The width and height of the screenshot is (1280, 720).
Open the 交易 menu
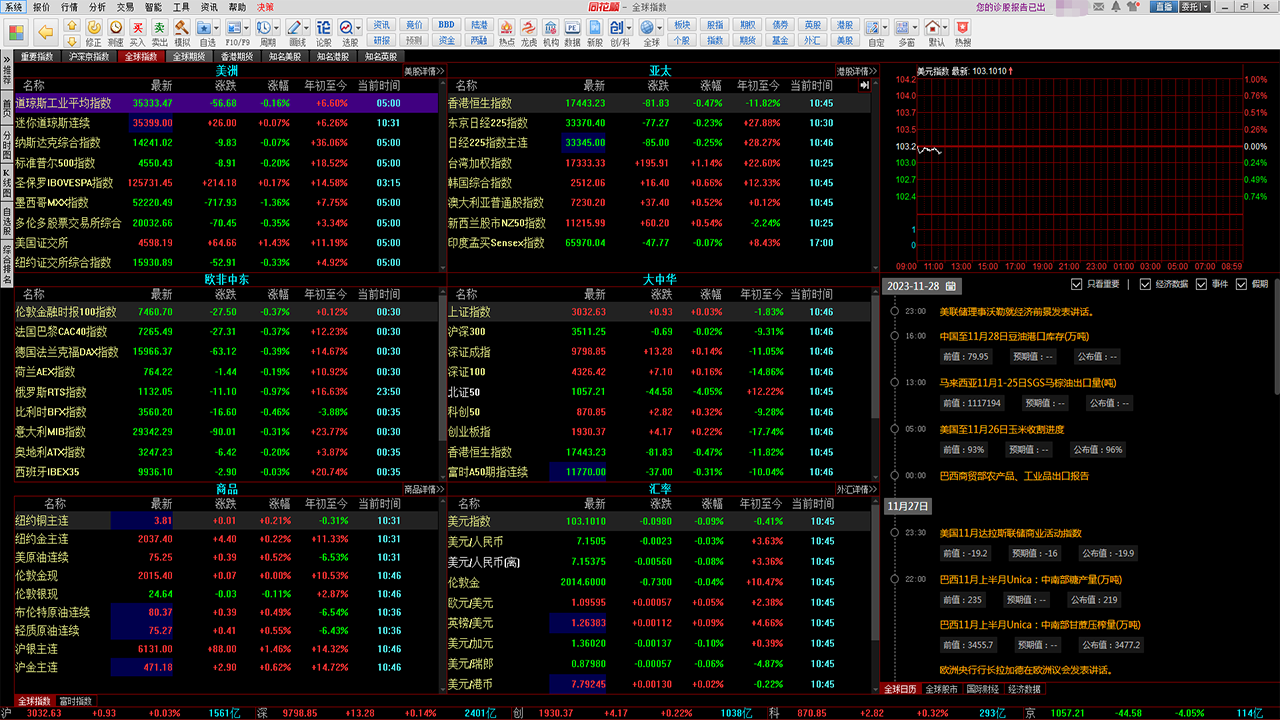click(125, 6)
